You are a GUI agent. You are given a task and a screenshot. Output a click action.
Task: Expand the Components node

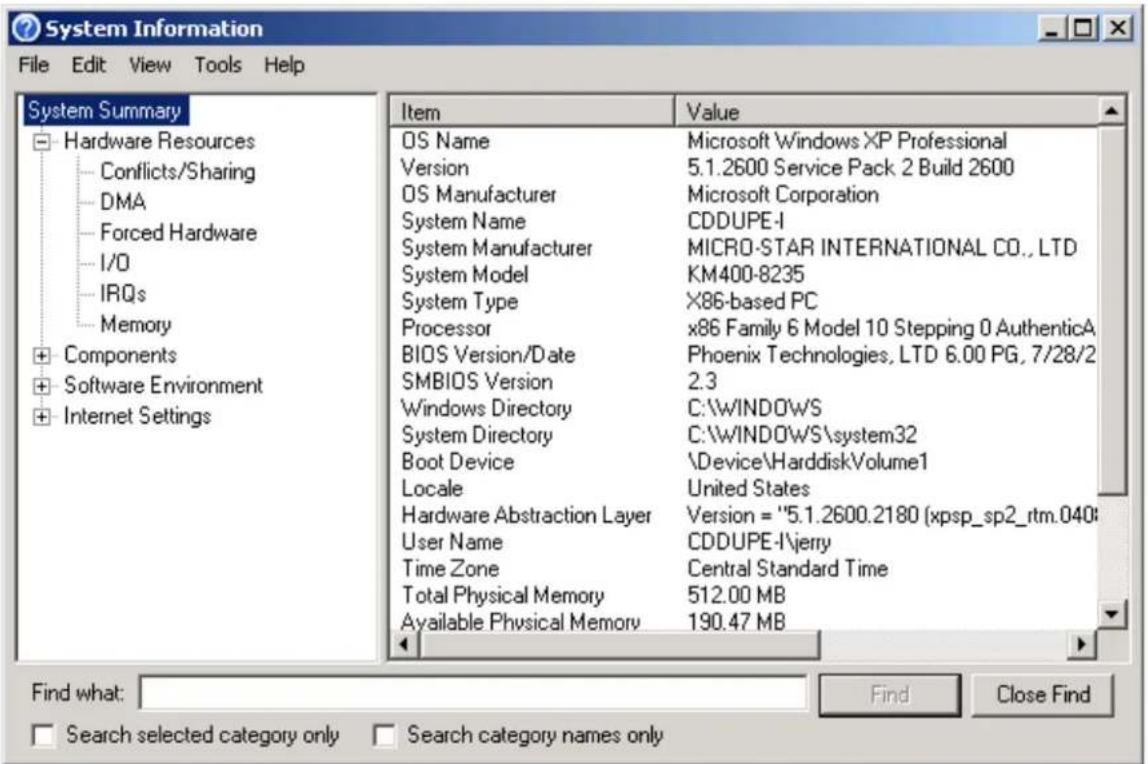pyautogui.click(x=42, y=356)
